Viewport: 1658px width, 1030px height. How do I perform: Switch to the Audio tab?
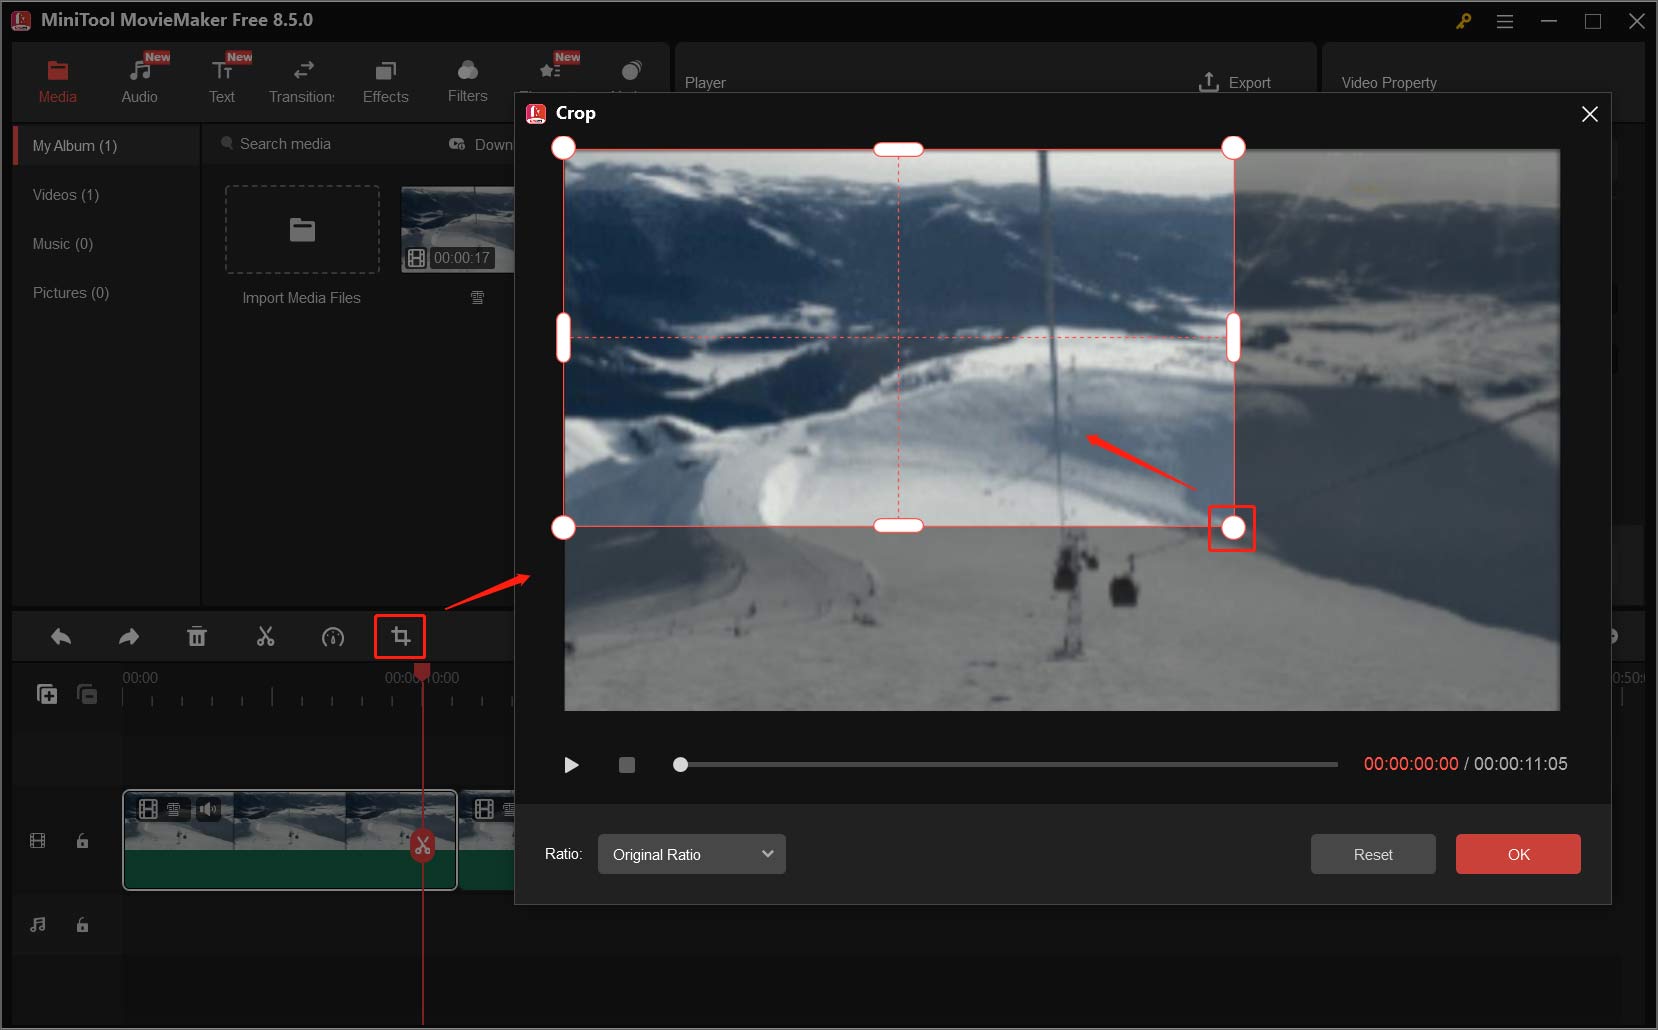click(x=139, y=80)
